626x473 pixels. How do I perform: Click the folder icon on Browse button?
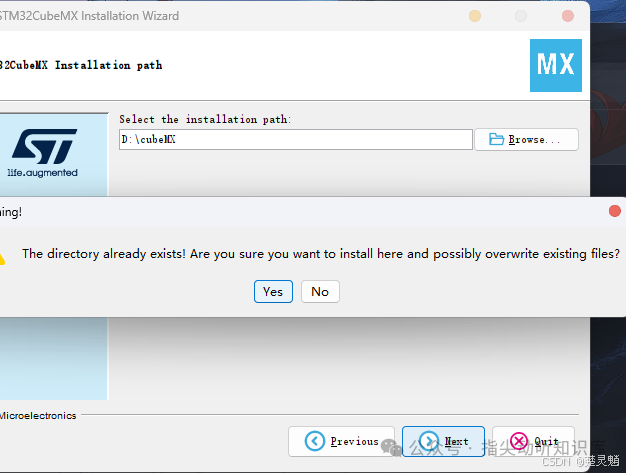(496, 139)
